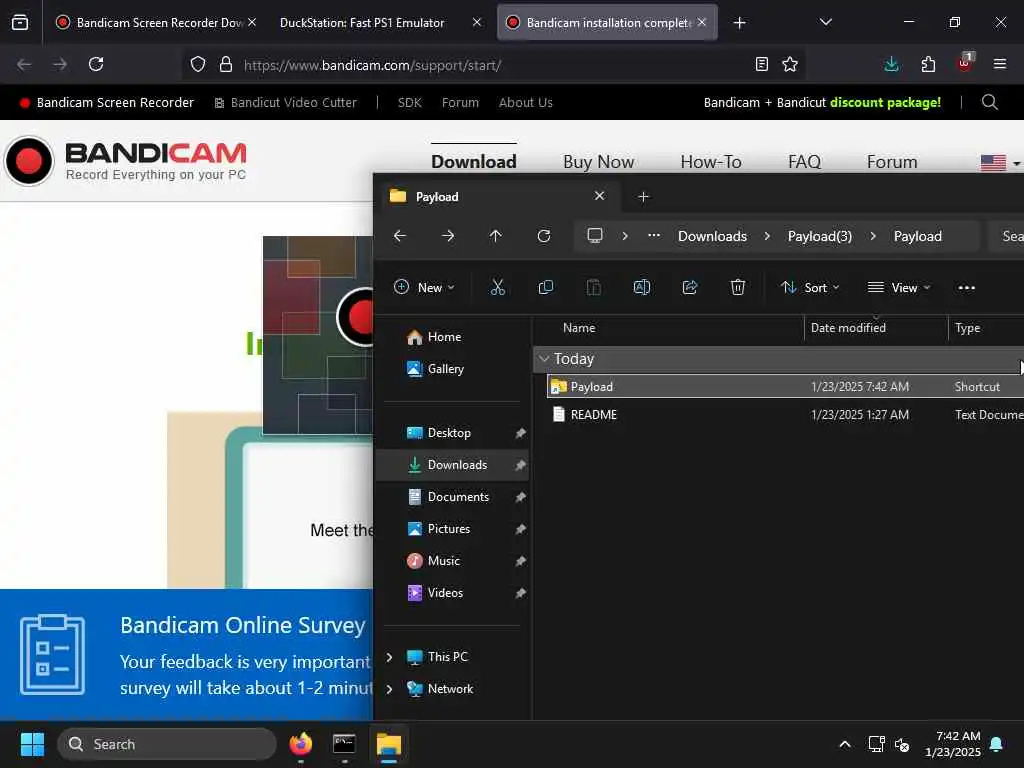This screenshot has width=1024, height=768.
Task: Open Forum in Bandicam main navigation
Action: click(891, 162)
